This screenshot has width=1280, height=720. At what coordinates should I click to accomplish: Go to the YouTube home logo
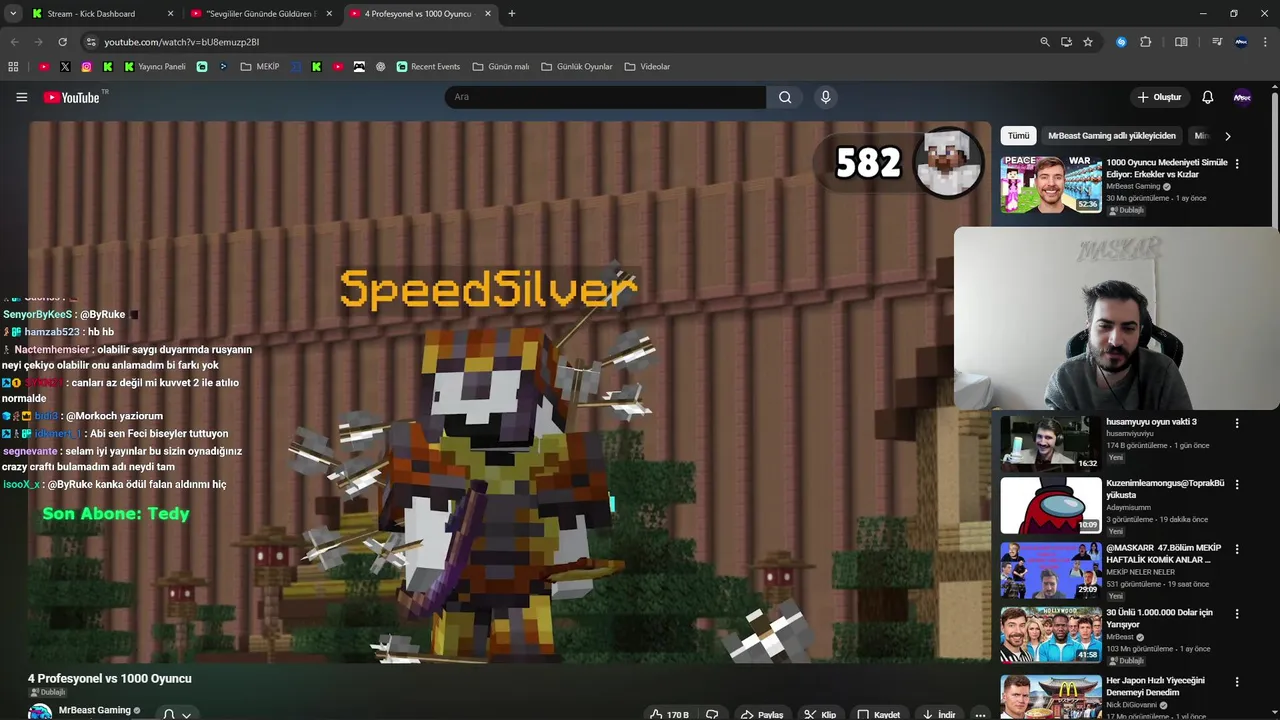[x=71, y=97]
